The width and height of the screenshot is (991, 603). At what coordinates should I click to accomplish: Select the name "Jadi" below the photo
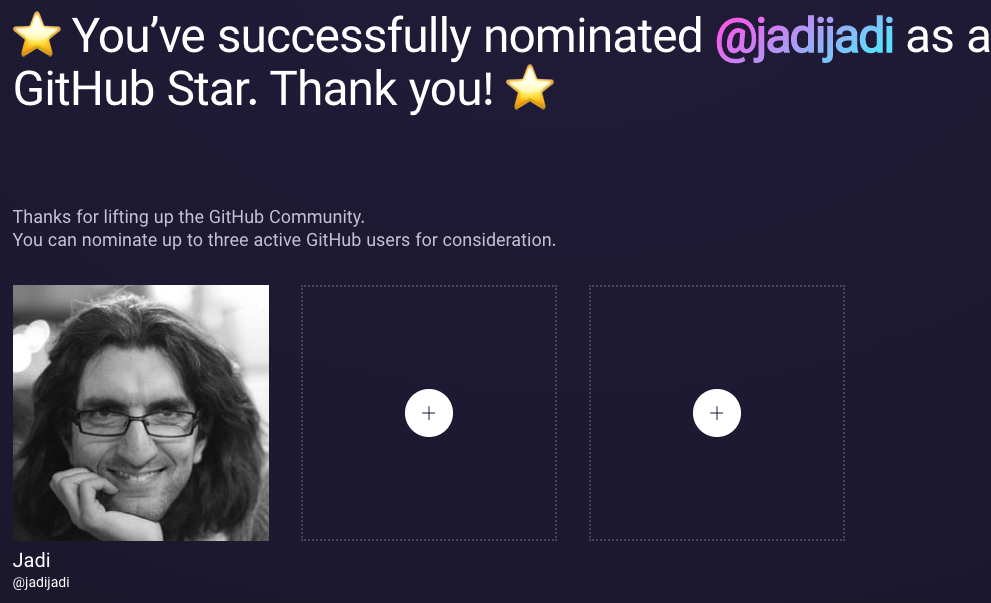tap(32, 560)
